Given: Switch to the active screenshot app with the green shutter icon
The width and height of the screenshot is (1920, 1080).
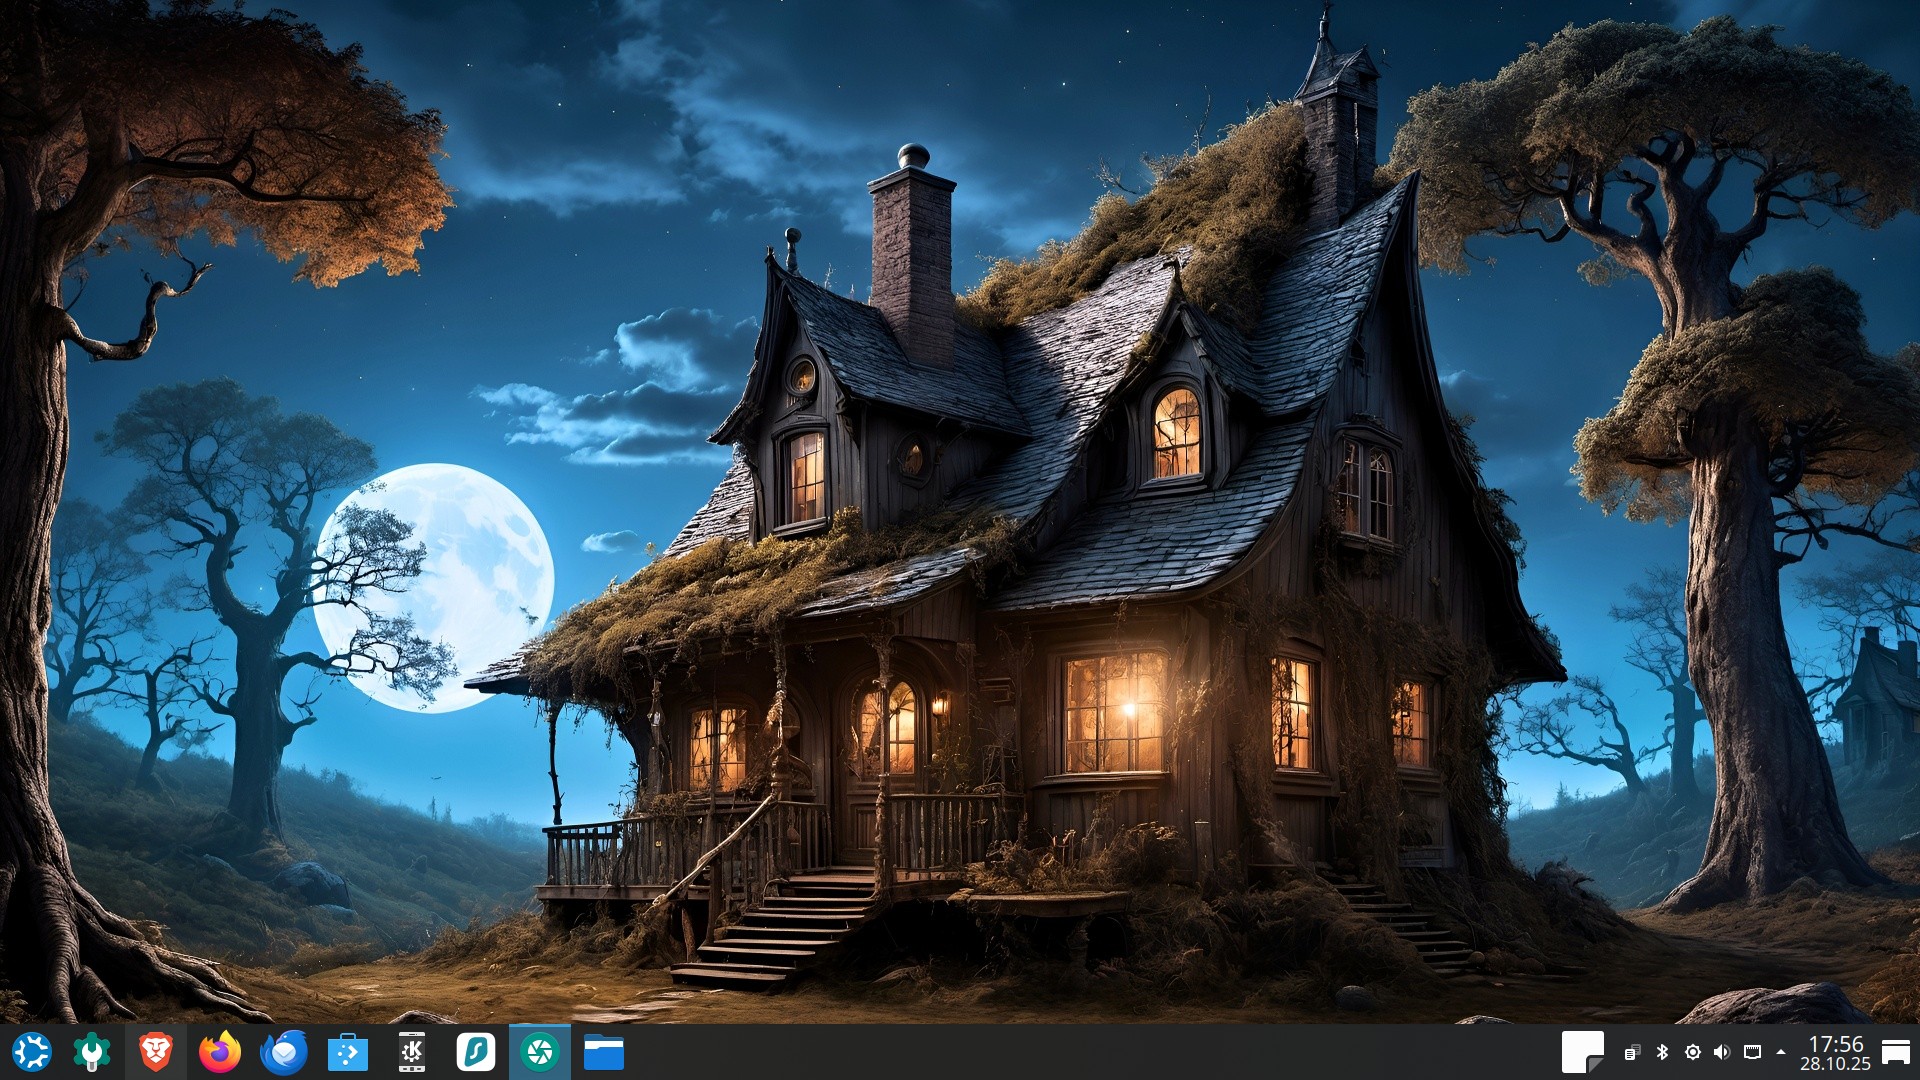Looking at the screenshot, I should (x=540, y=1052).
